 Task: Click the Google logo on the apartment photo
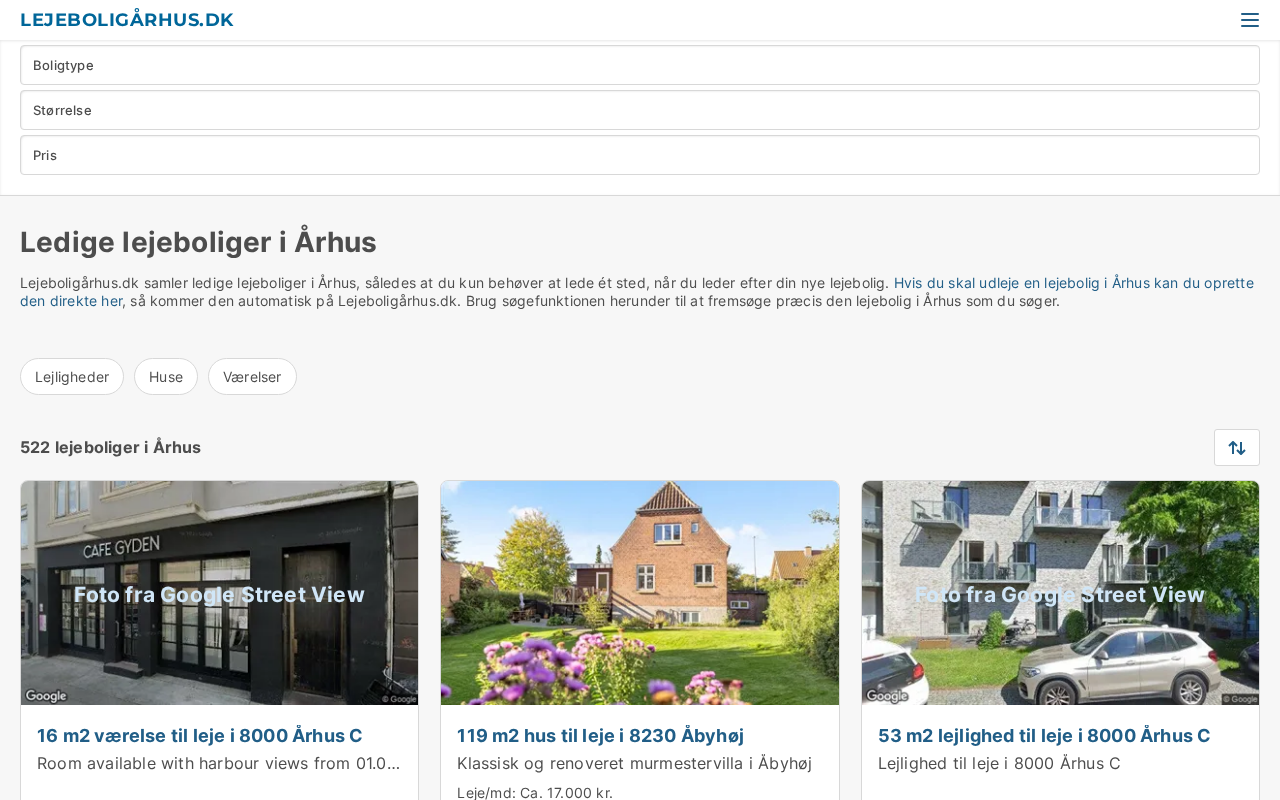[x=887, y=696]
